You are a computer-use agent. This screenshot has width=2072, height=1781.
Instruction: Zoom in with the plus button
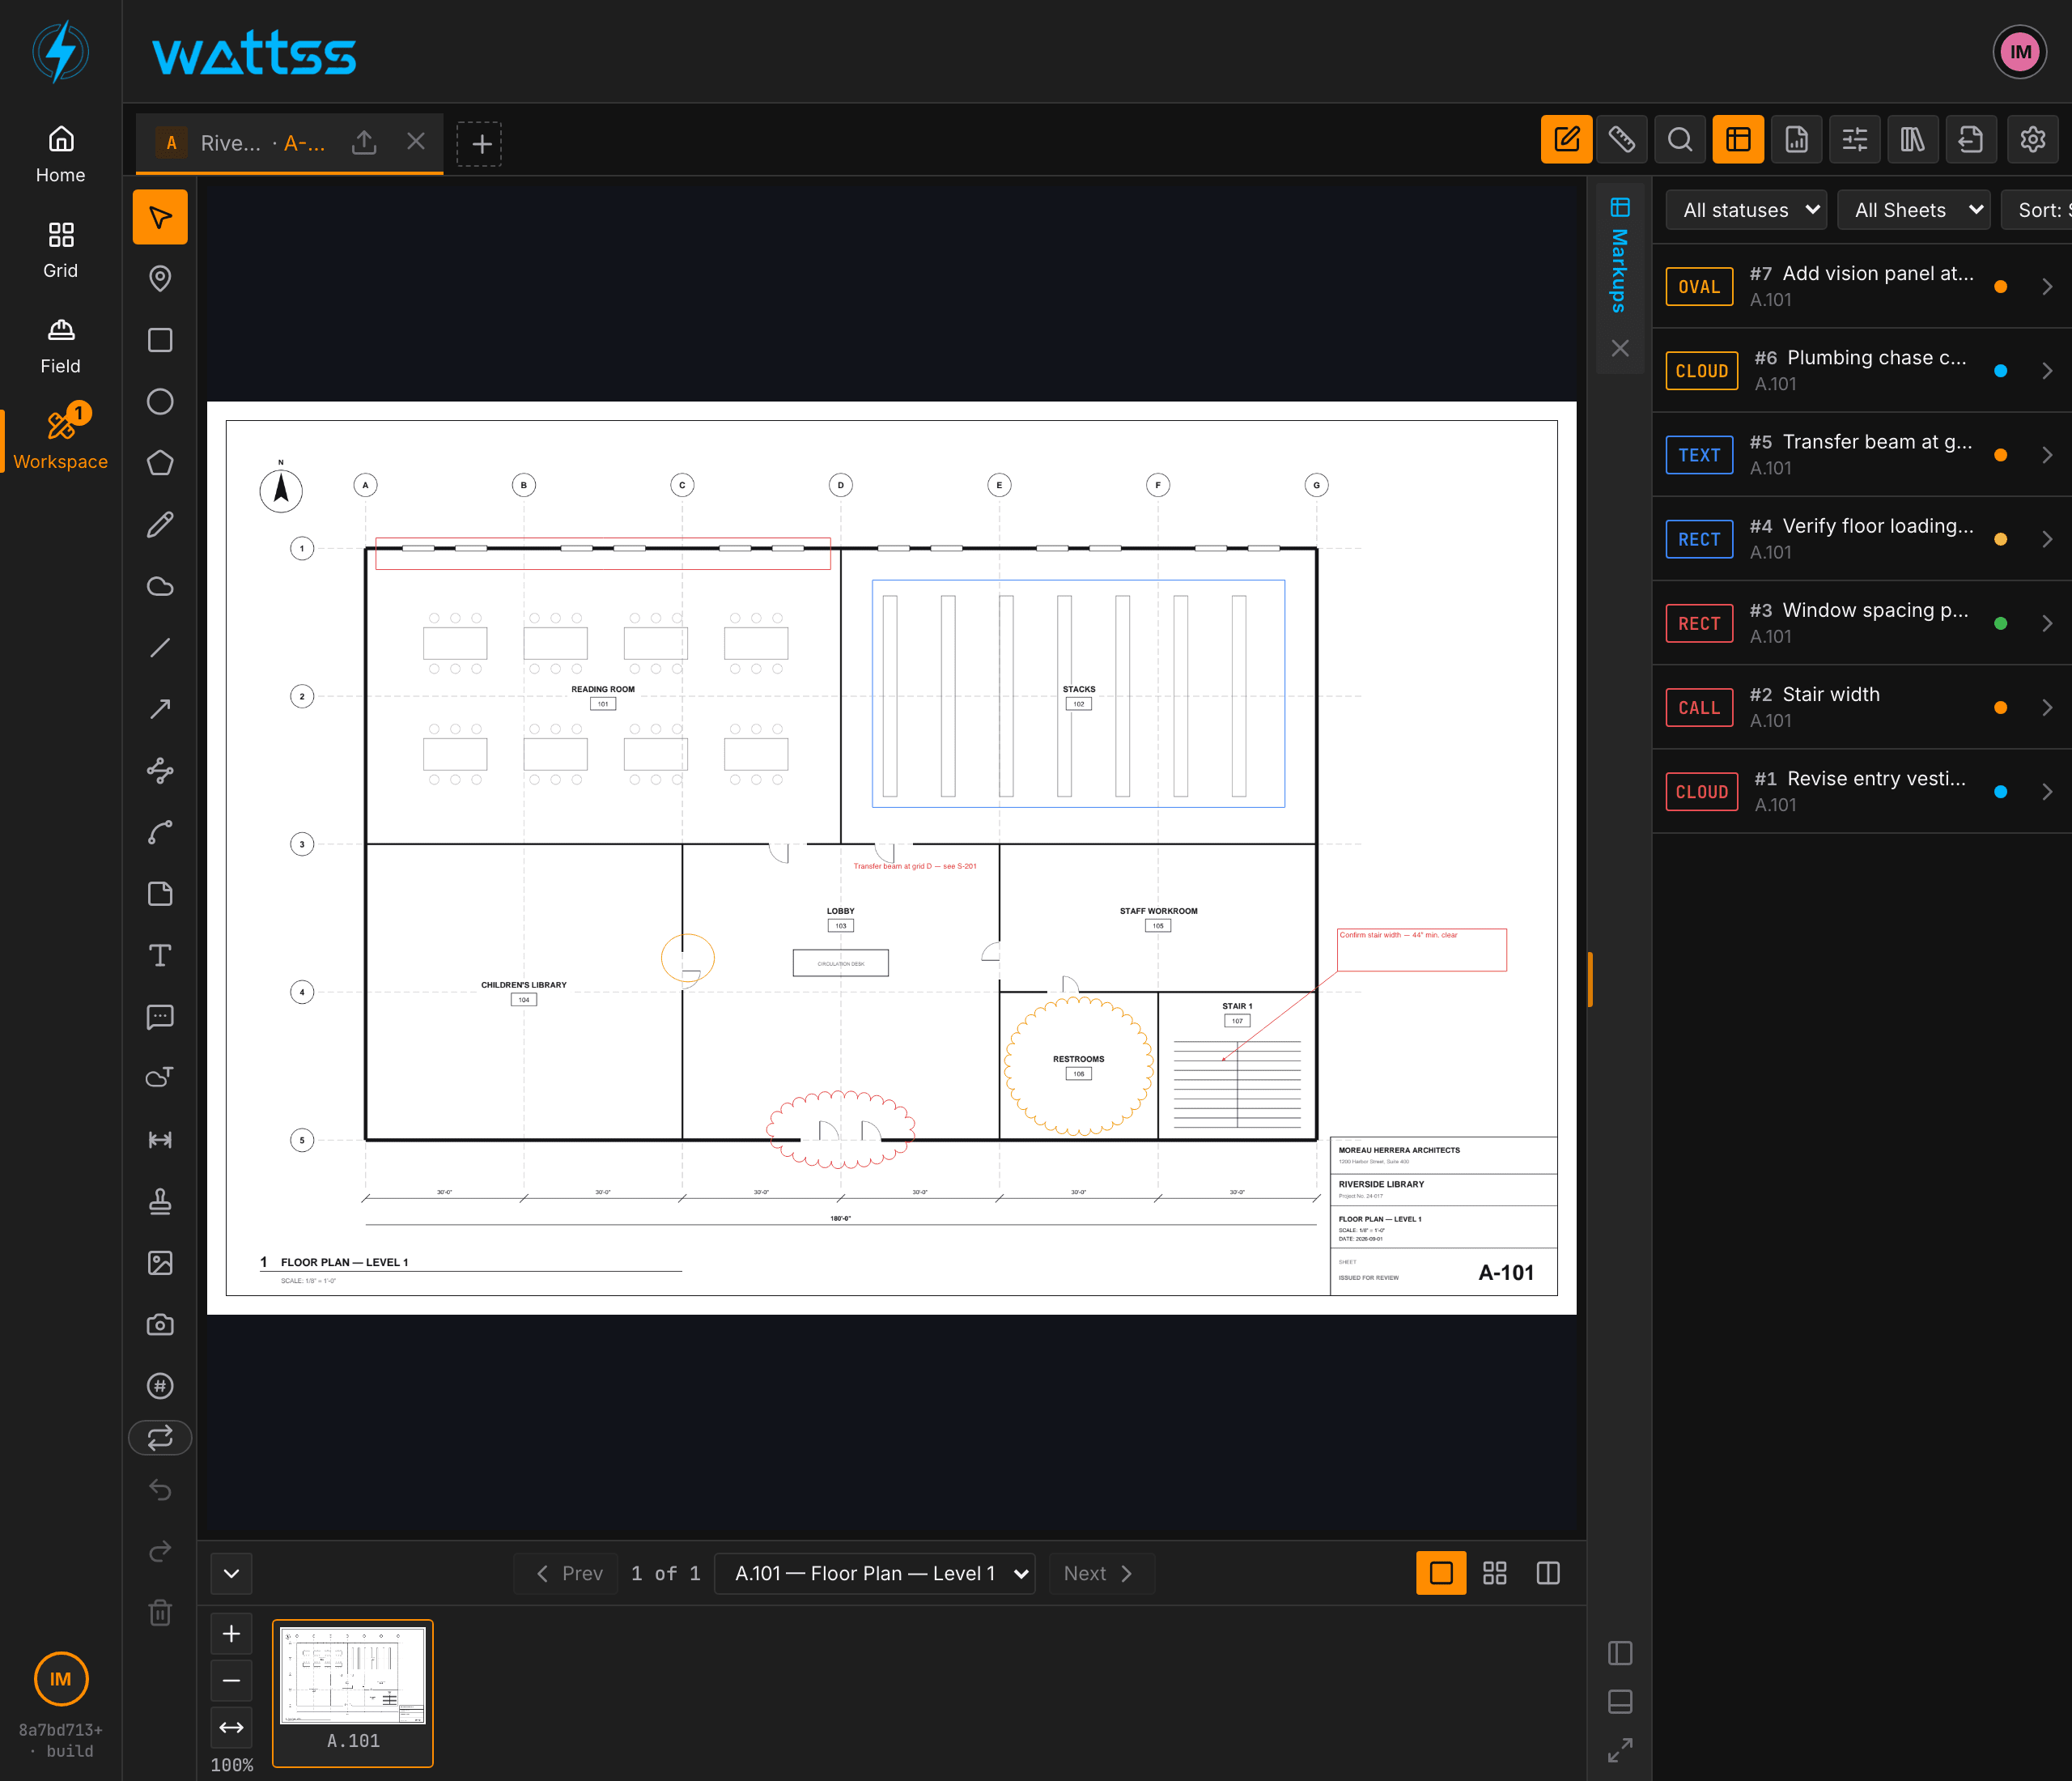click(x=231, y=1633)
